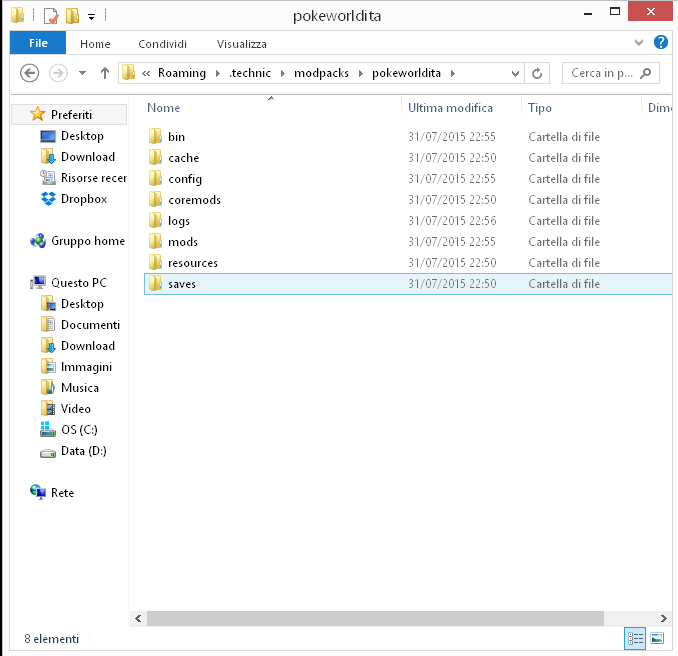This screenshot has height=656, width=678.
Task: Expand the arrow after .technic breadcrumb
Action: [283, 74]
